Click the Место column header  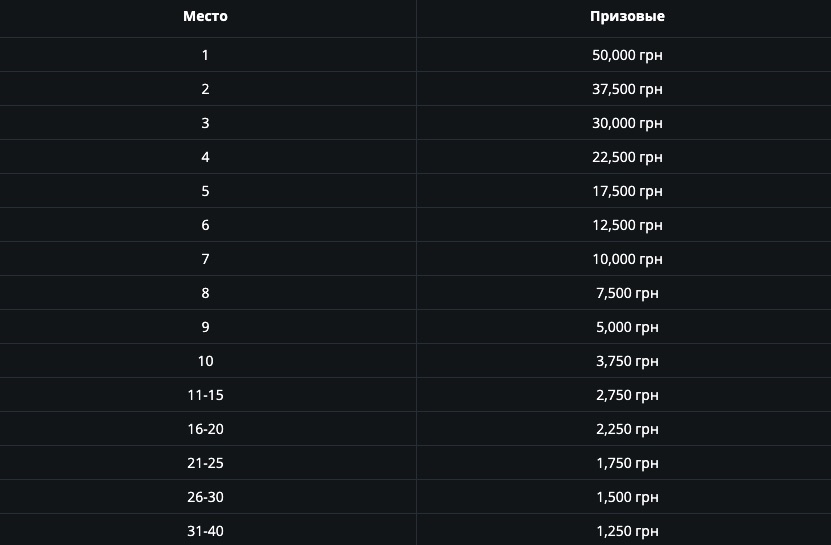click(x=205, y=16)
